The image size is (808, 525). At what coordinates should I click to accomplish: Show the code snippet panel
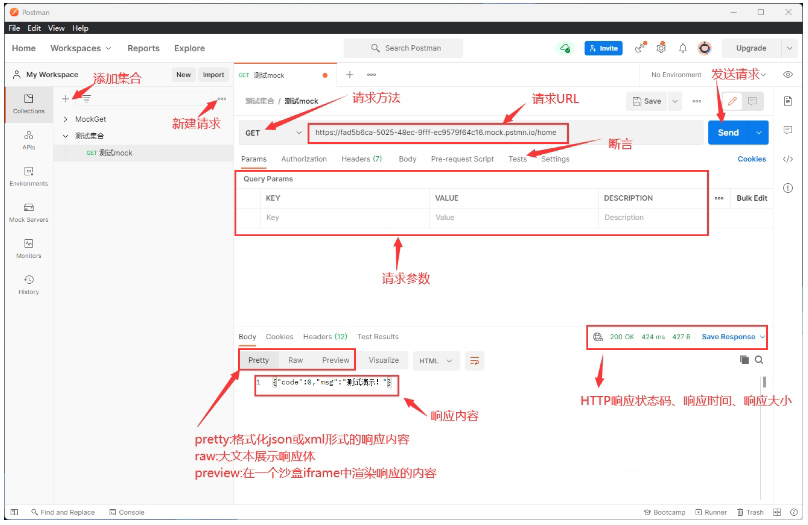tap(788, 158)
